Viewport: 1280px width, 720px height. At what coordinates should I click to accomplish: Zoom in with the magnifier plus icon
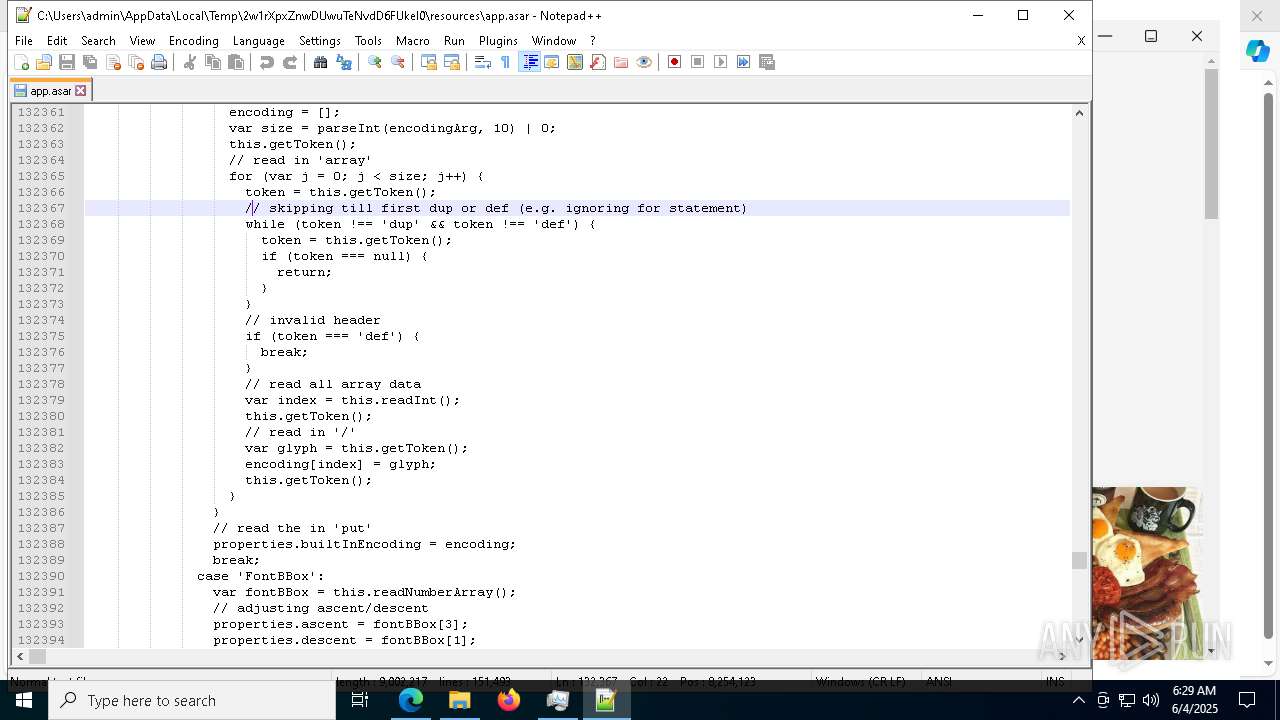(375, 62)
